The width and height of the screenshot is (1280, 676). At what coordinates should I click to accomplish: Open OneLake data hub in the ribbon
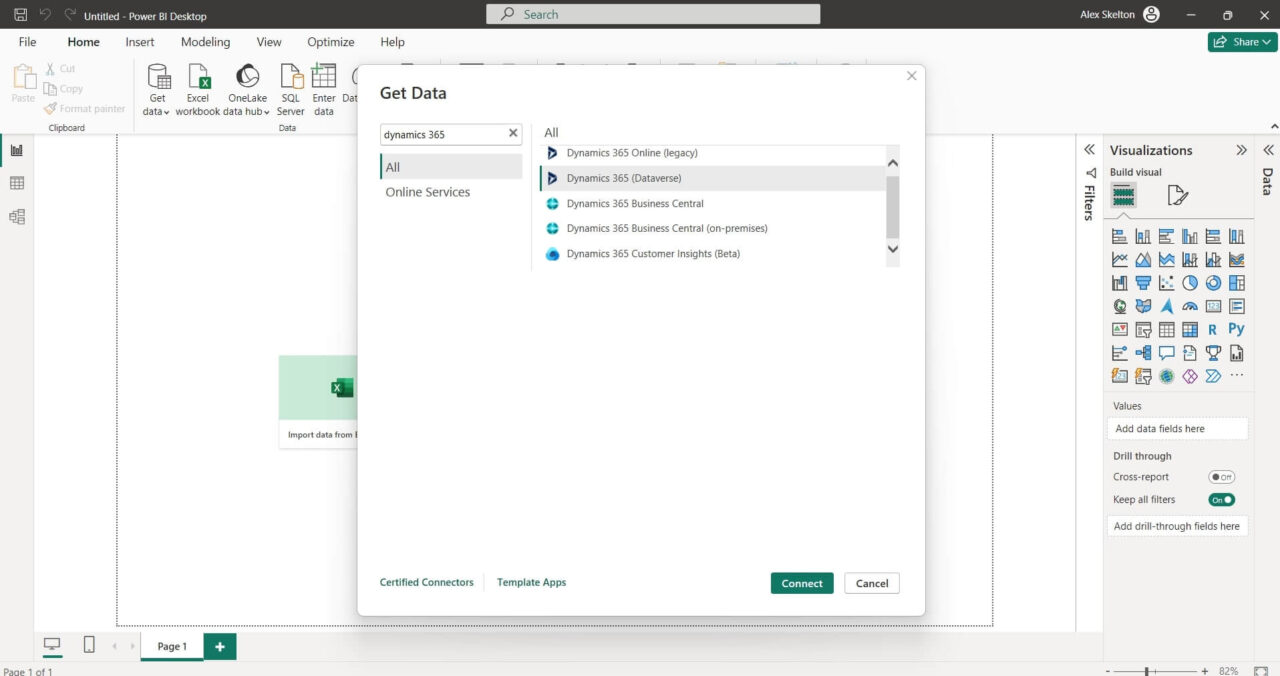pos(246,90)
